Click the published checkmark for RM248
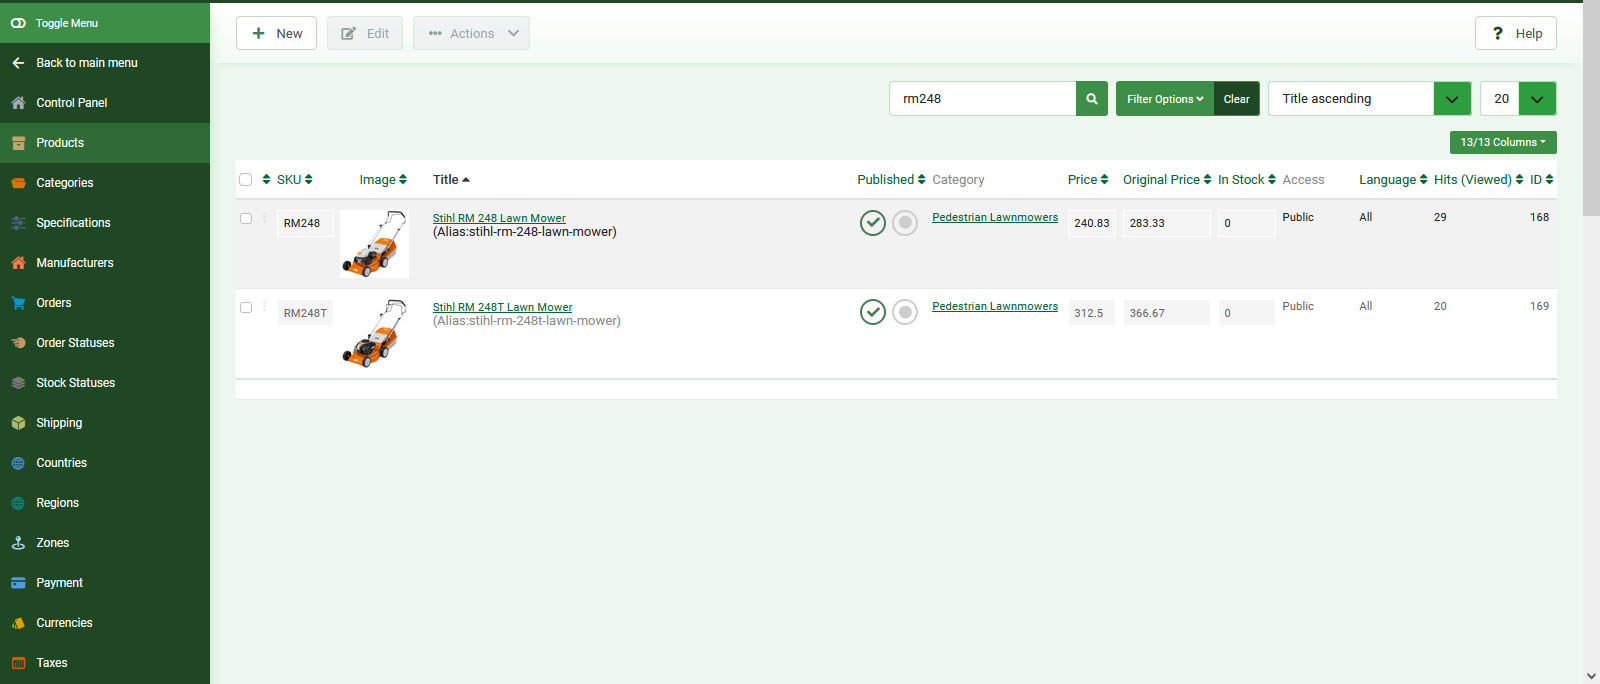This screenshot has width=1600, height=684. click(x=873, y=223)
